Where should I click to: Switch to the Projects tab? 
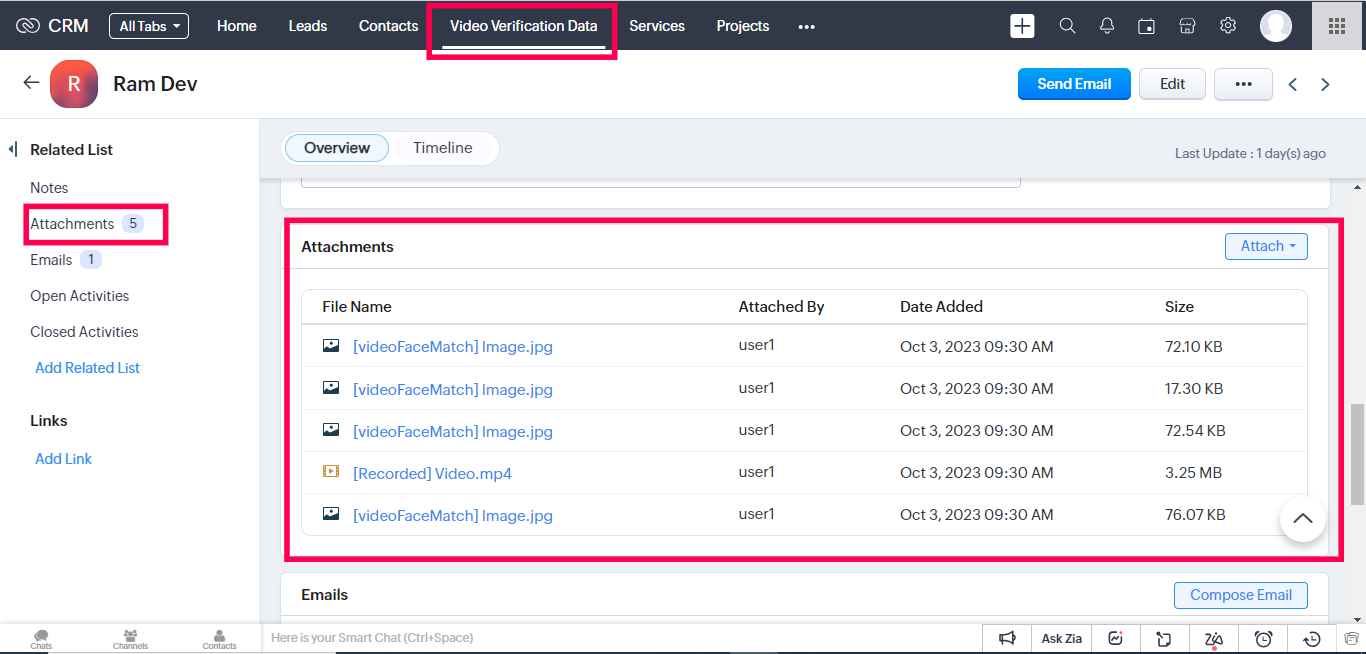pos(742,26)
